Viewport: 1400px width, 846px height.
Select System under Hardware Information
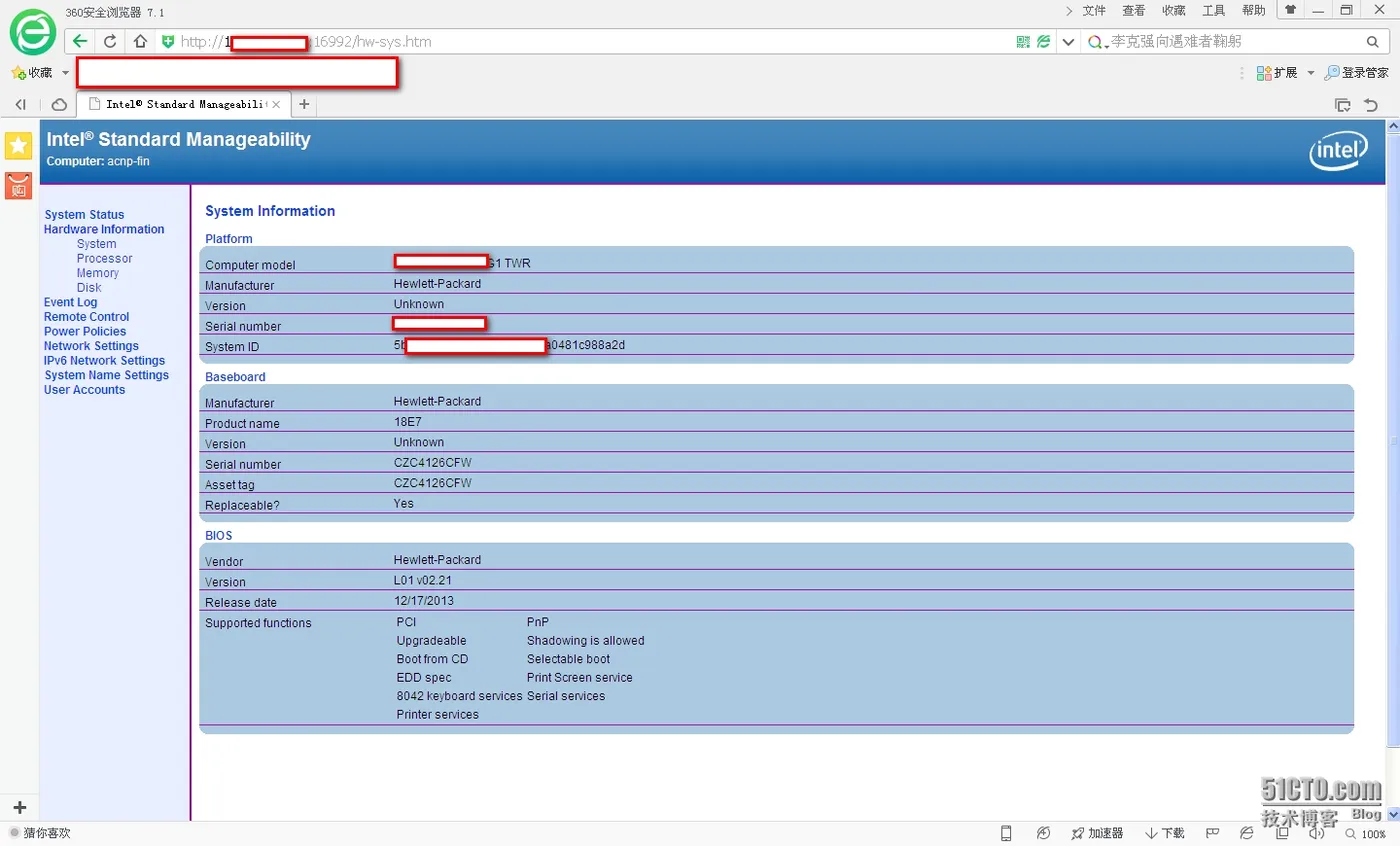tap(96, 244)
